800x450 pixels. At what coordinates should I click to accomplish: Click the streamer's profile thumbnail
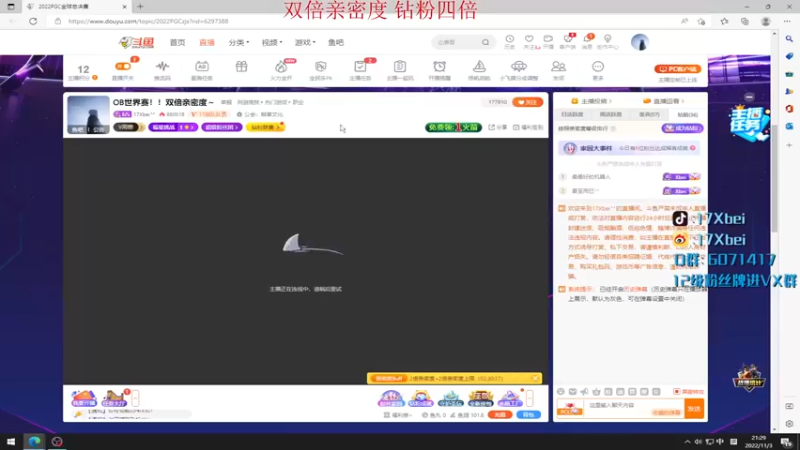tap(88, 115)
